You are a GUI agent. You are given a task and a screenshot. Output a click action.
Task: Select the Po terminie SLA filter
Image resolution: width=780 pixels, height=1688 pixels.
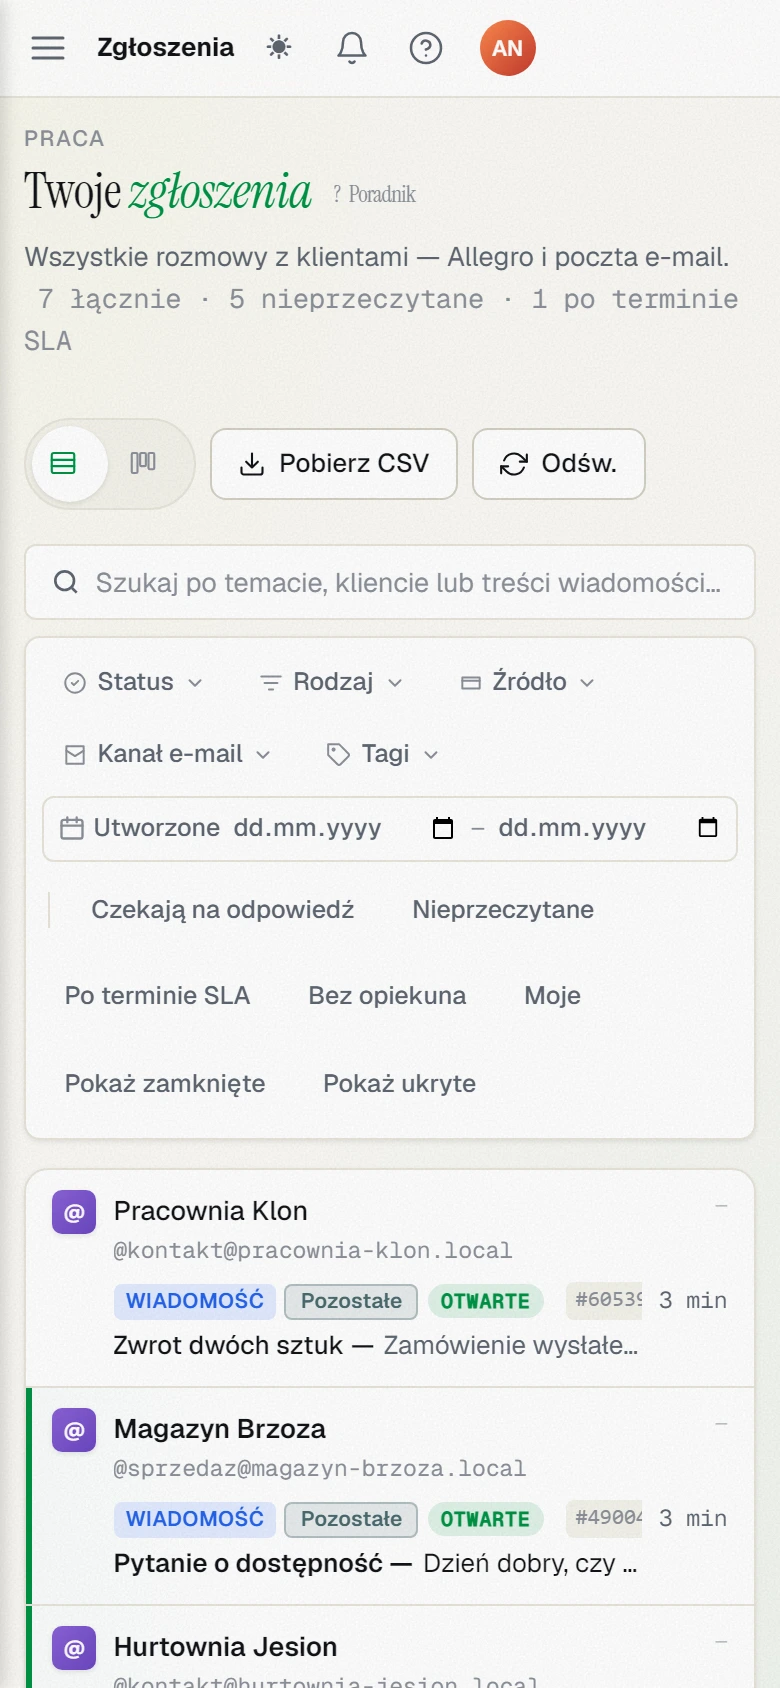pos(157,996)
